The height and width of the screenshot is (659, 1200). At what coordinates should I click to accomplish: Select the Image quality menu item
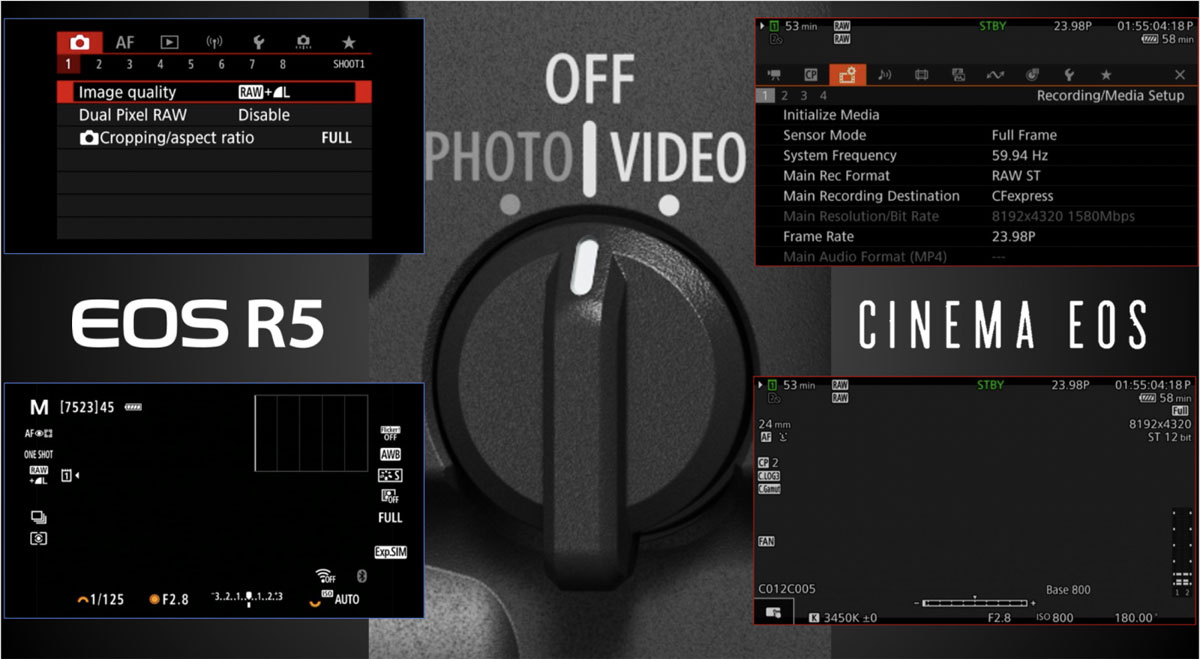[x=214, y=92]
